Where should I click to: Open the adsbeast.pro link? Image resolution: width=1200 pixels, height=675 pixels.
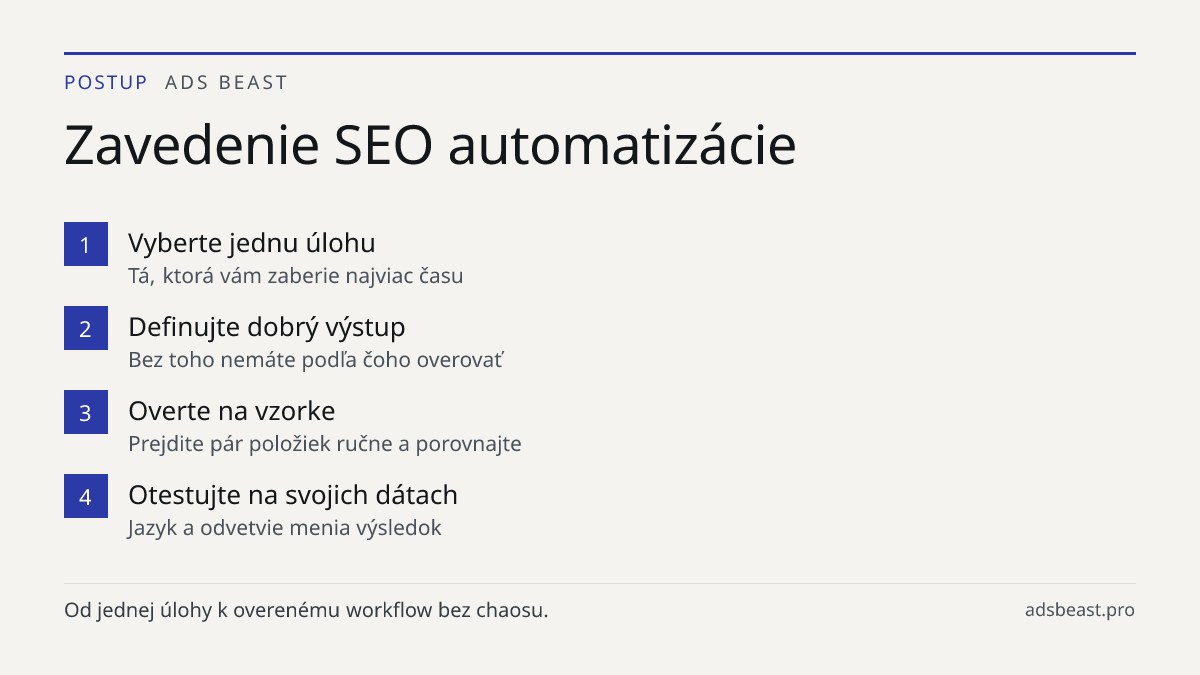click(1080, 610)
